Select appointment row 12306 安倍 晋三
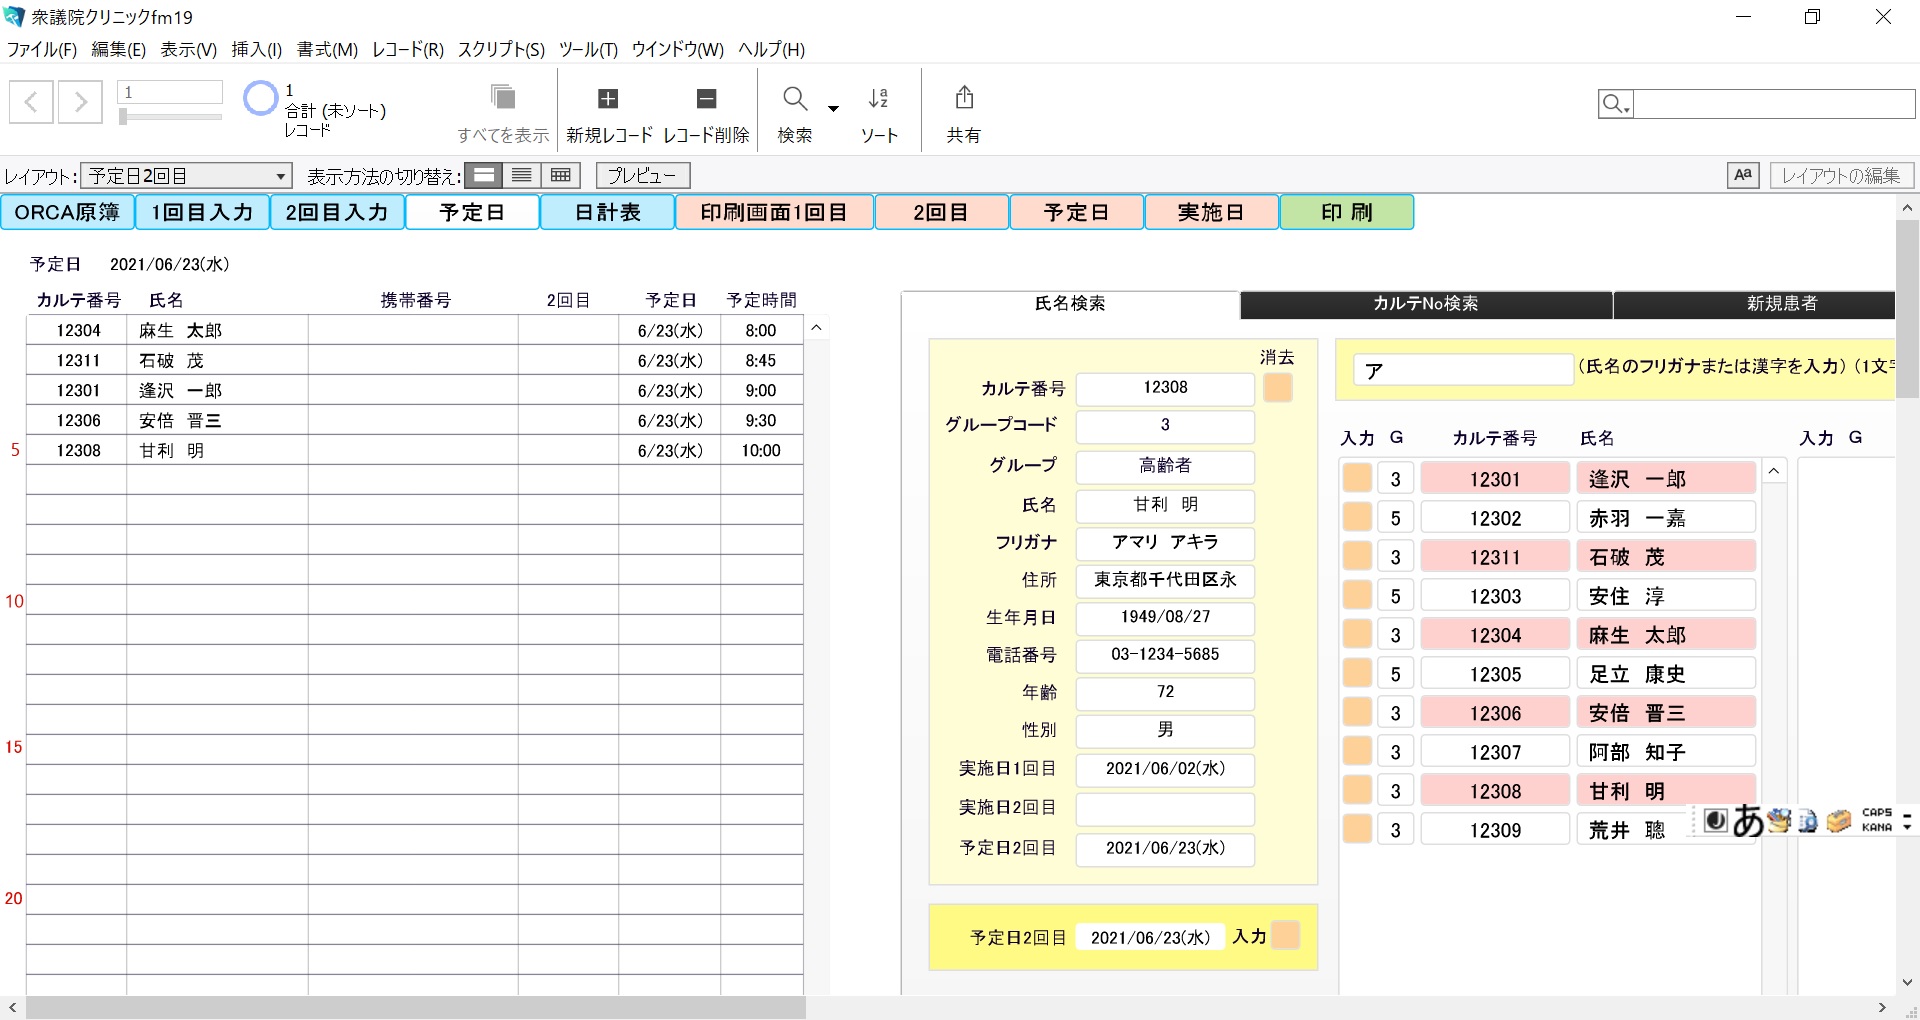 [415, 420]
